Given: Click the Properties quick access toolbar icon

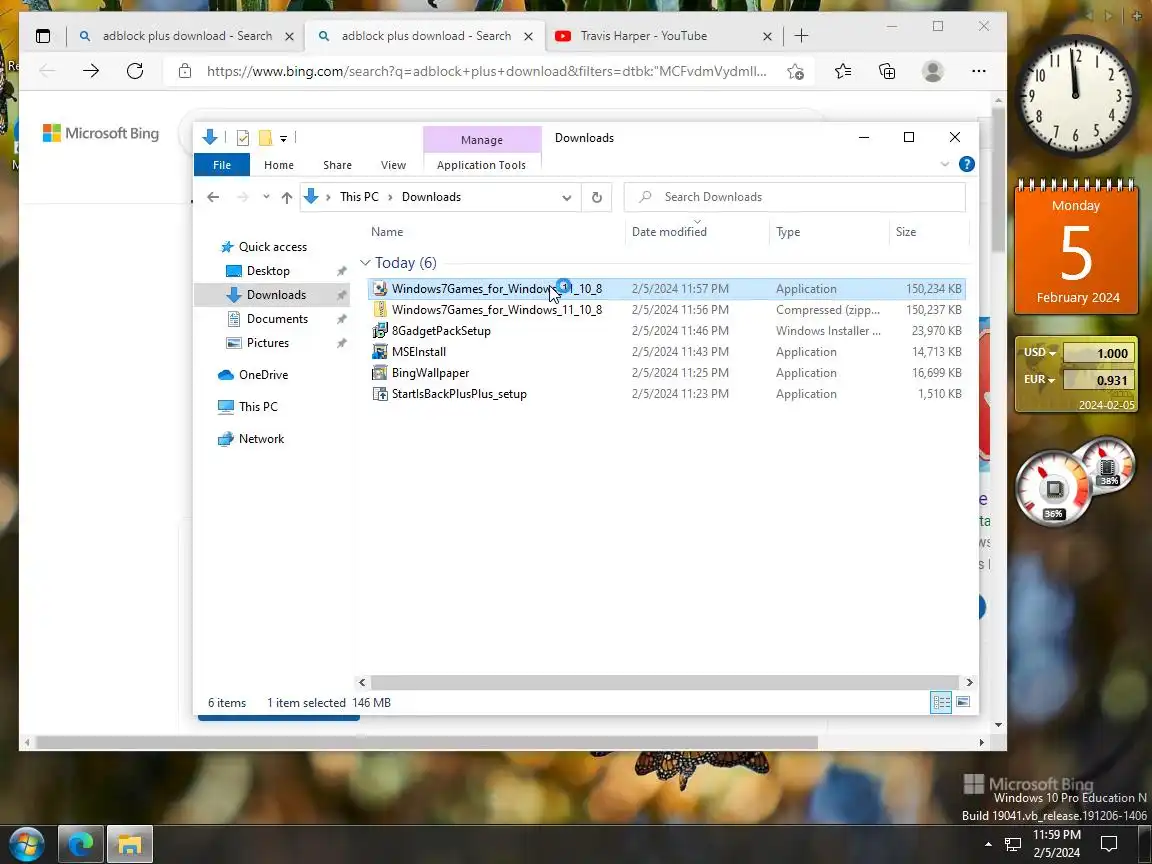Looking at the screenshot, I should 242,137.
